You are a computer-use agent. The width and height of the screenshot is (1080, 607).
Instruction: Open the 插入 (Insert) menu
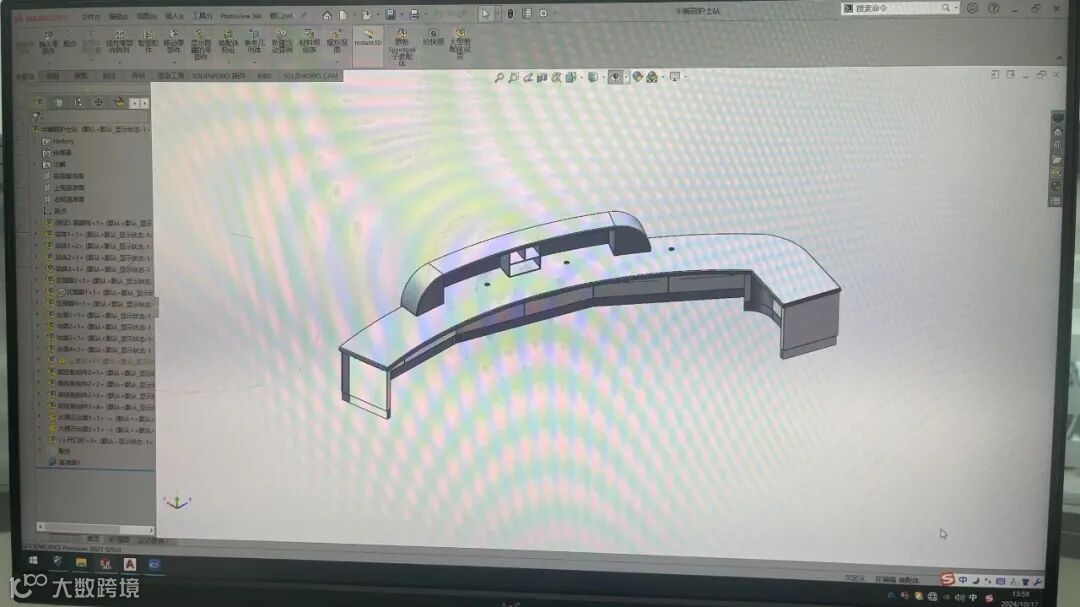point(174,16)
